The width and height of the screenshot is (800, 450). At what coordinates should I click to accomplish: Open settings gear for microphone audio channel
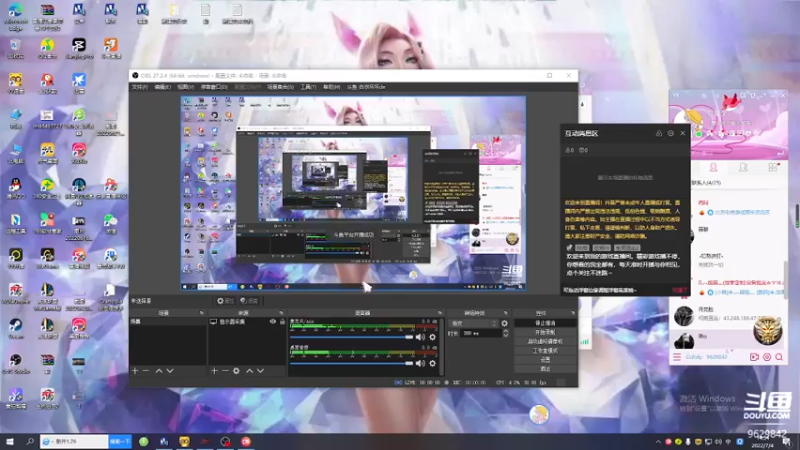433,337
